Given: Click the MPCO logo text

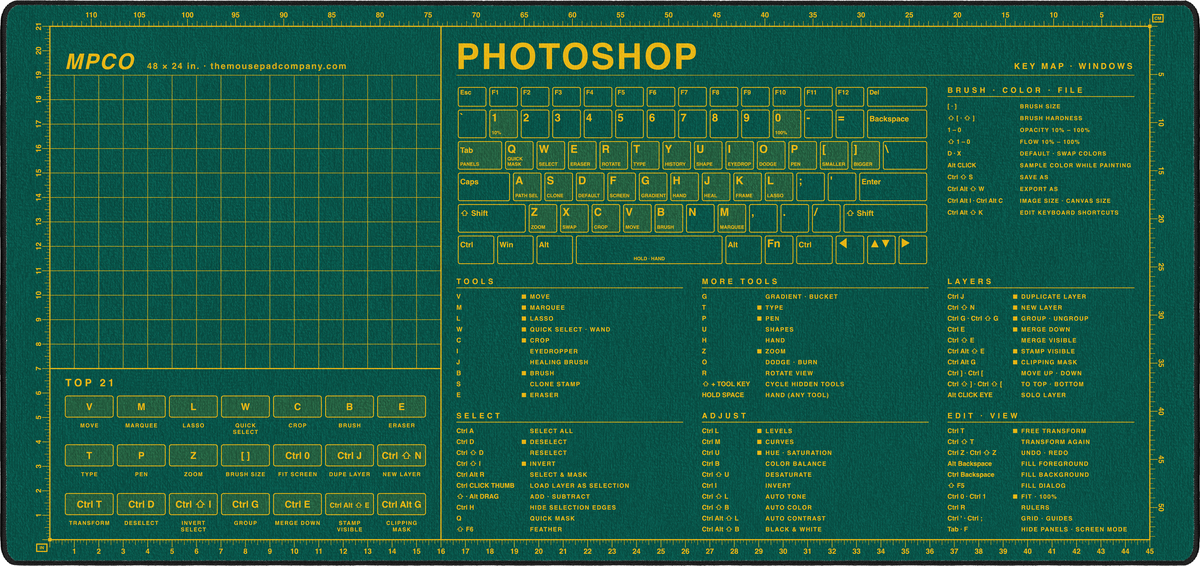Looking at the screenshot, I should point(100,62).
